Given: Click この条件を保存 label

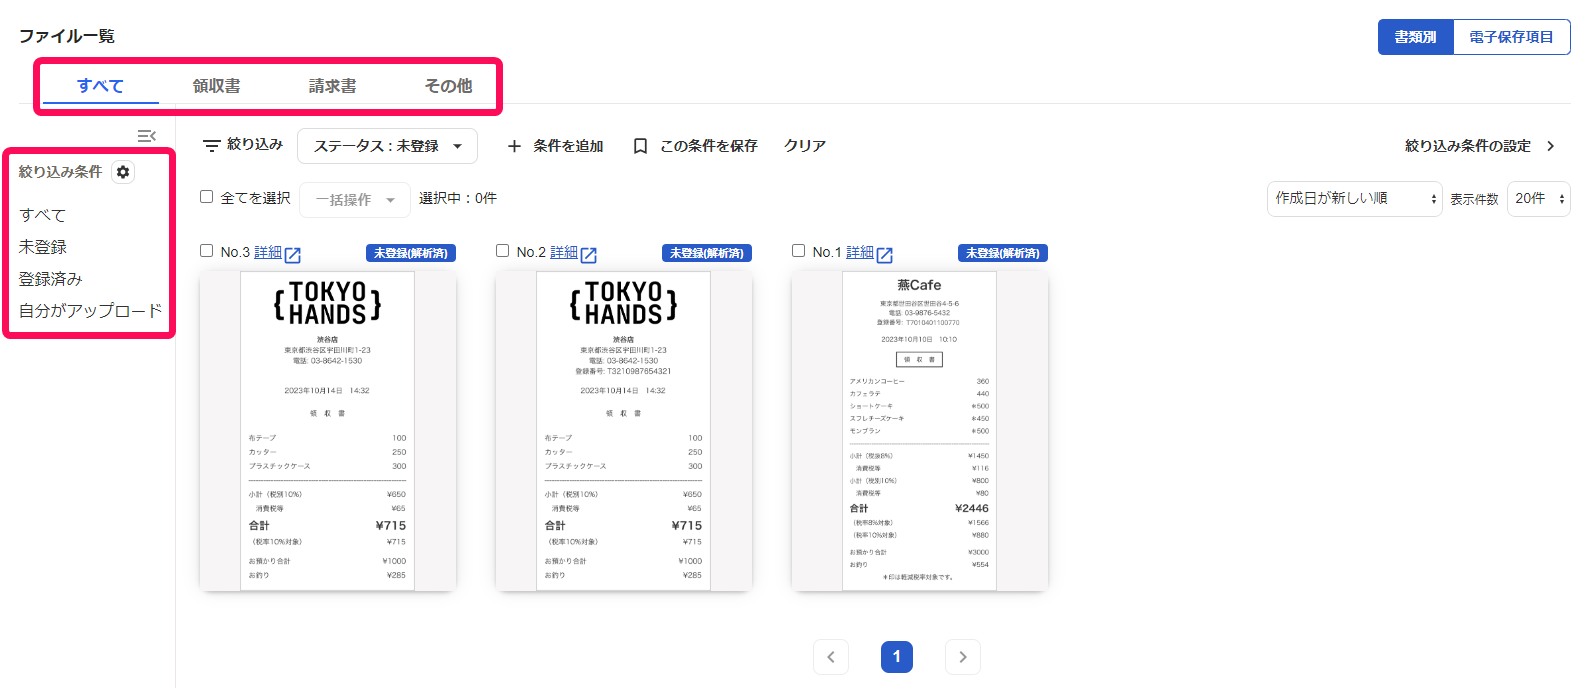Looking at the screenshot, I should tap(708, 146).
